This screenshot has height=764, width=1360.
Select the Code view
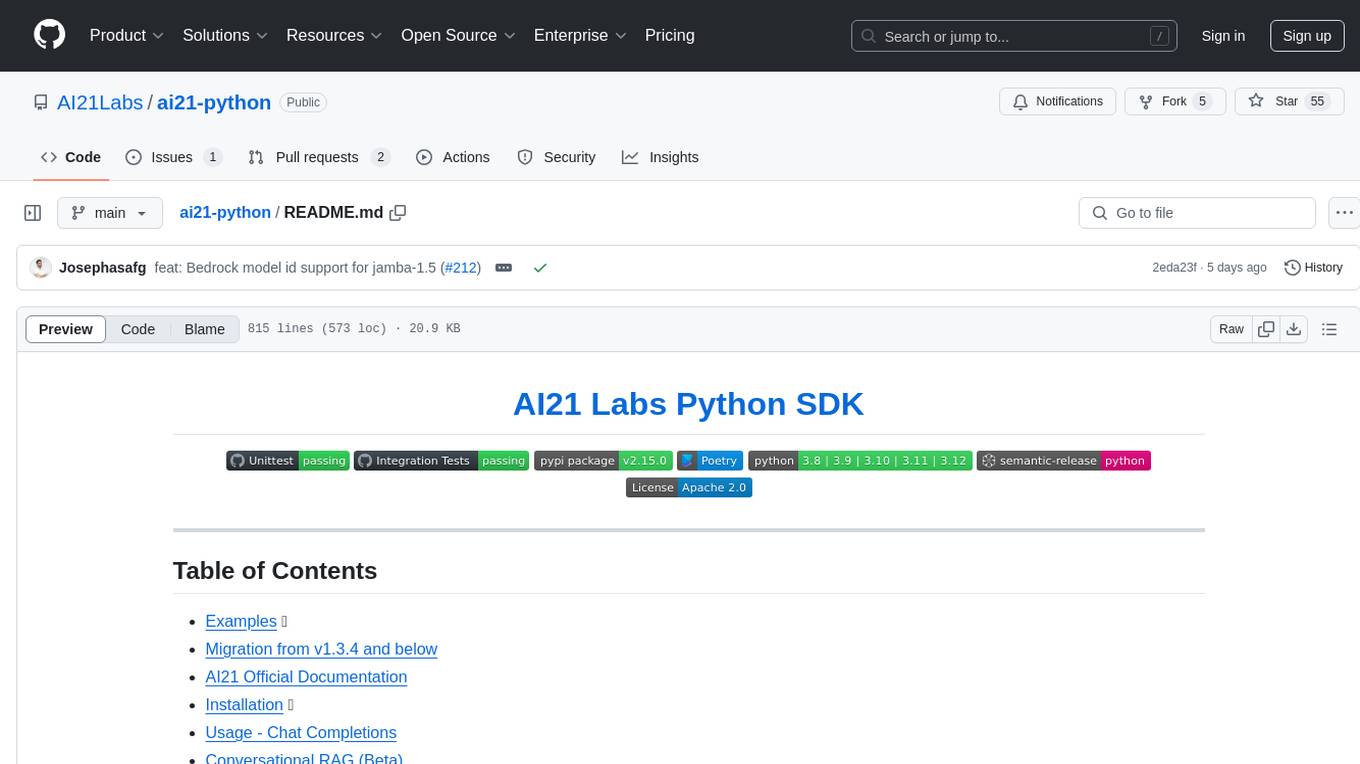point(138,329)
